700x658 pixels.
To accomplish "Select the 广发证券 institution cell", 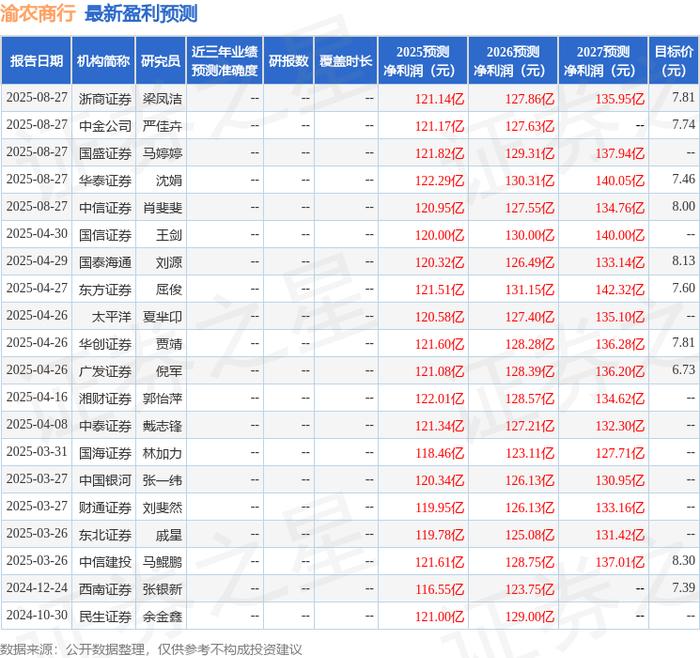I will coord(105,371).
